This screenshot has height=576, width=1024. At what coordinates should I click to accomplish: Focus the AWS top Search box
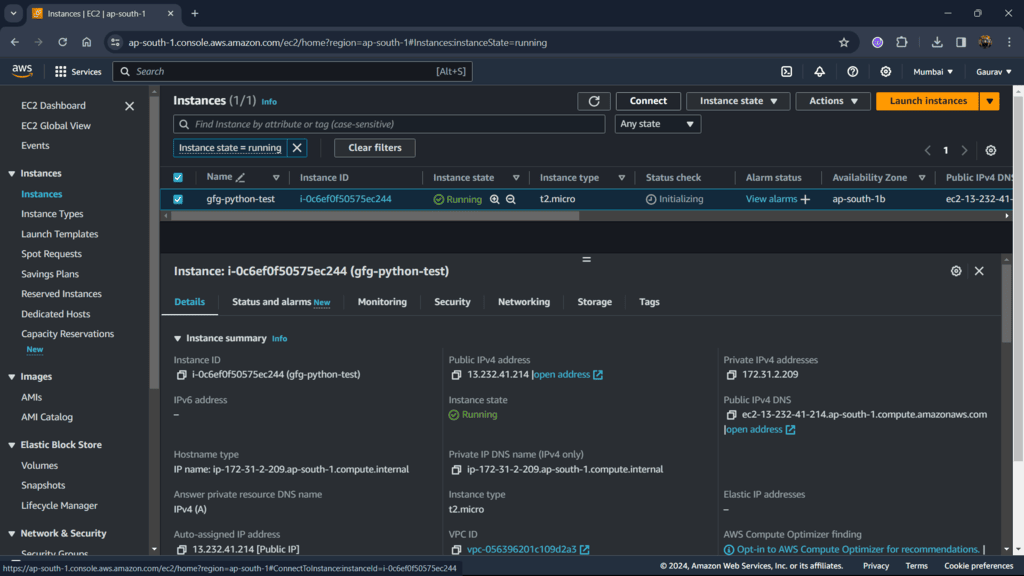(293, 72)
